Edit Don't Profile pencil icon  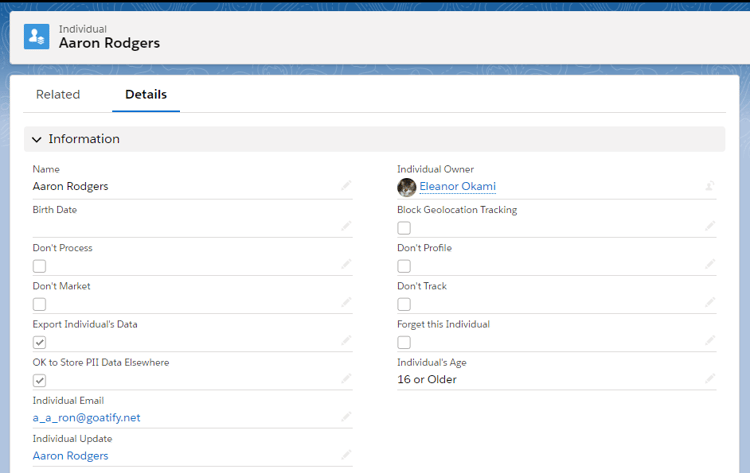710,264
